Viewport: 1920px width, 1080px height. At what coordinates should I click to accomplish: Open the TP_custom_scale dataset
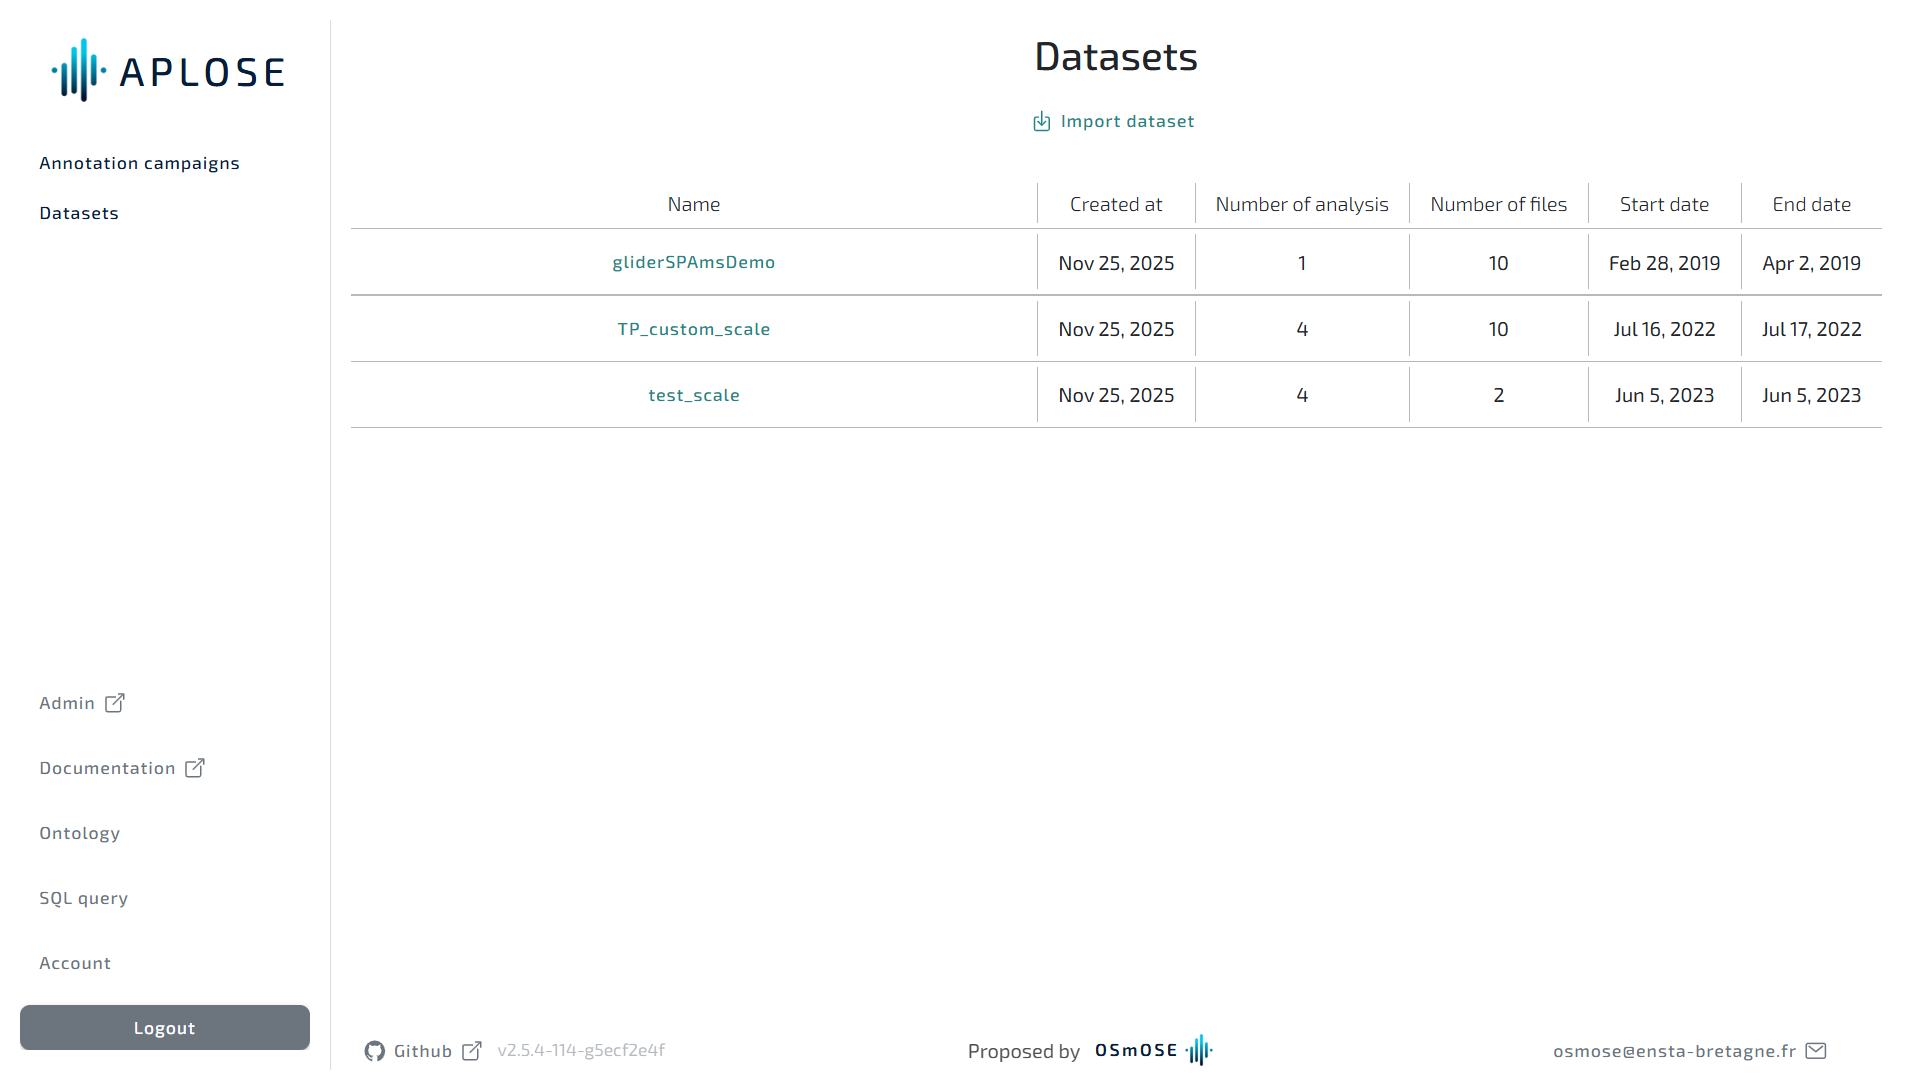point(693,329)
